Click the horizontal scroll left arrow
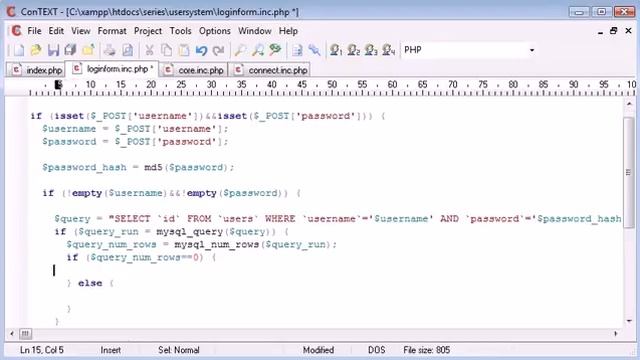The height and width of the screenshot is (360, 640). 12,334
